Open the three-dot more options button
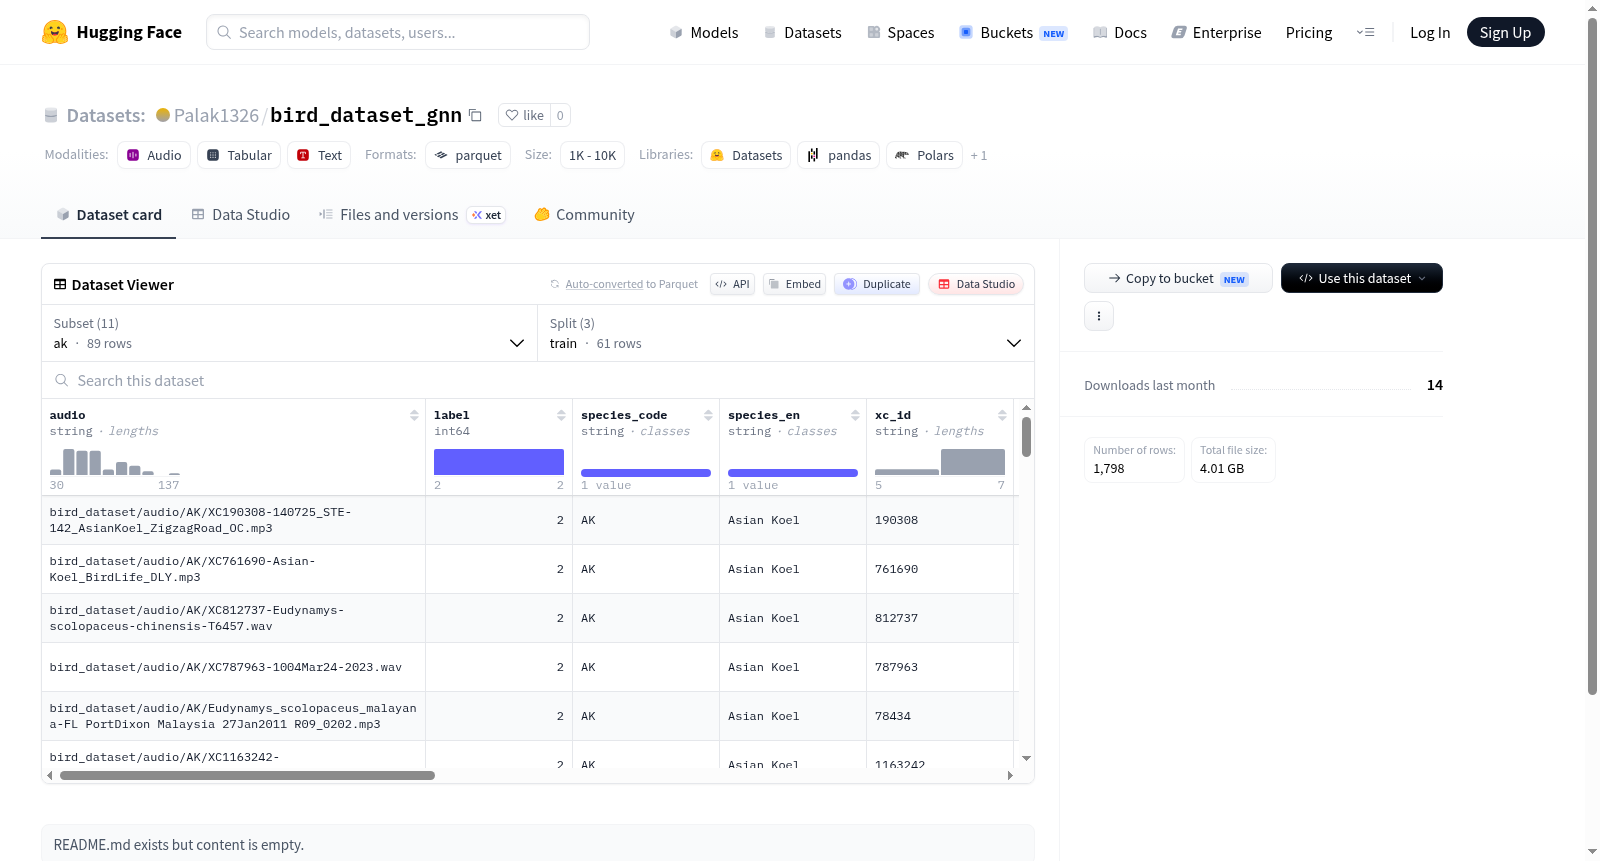Image resolution: width=1600 pixels, height=861 pixels. pos(1099,316)
